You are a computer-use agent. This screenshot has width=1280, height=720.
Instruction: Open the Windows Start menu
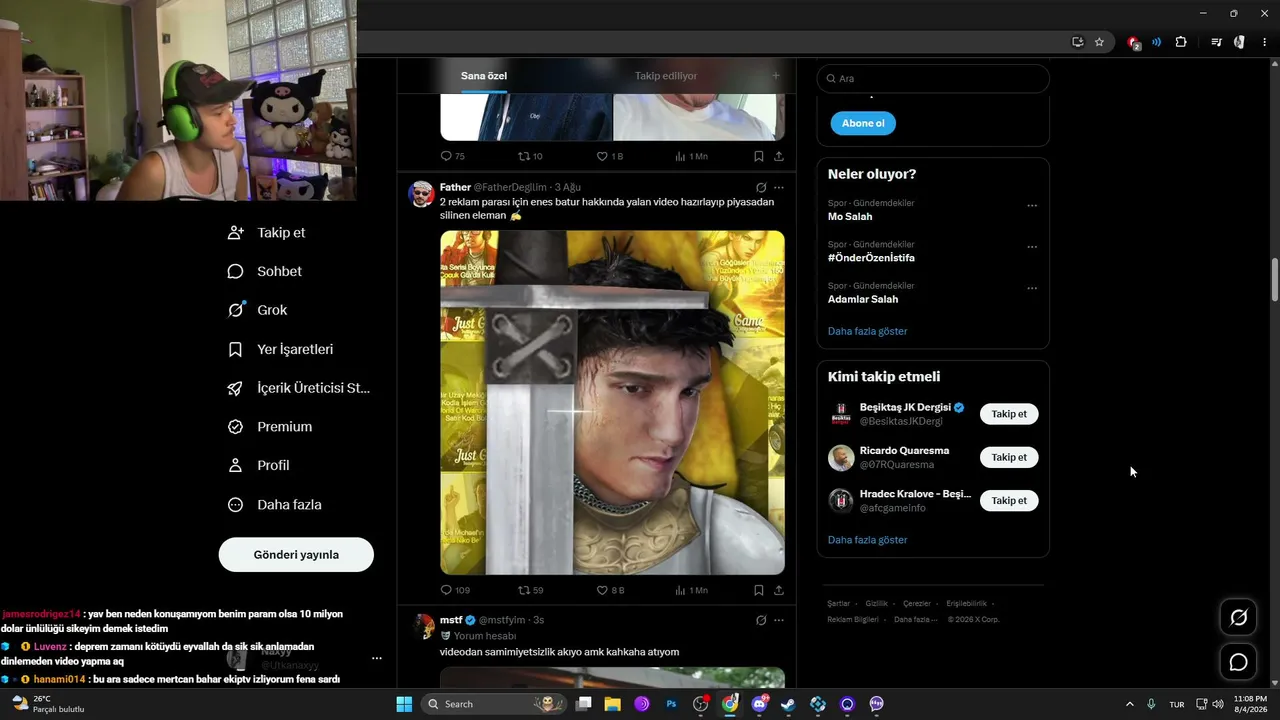404,704
